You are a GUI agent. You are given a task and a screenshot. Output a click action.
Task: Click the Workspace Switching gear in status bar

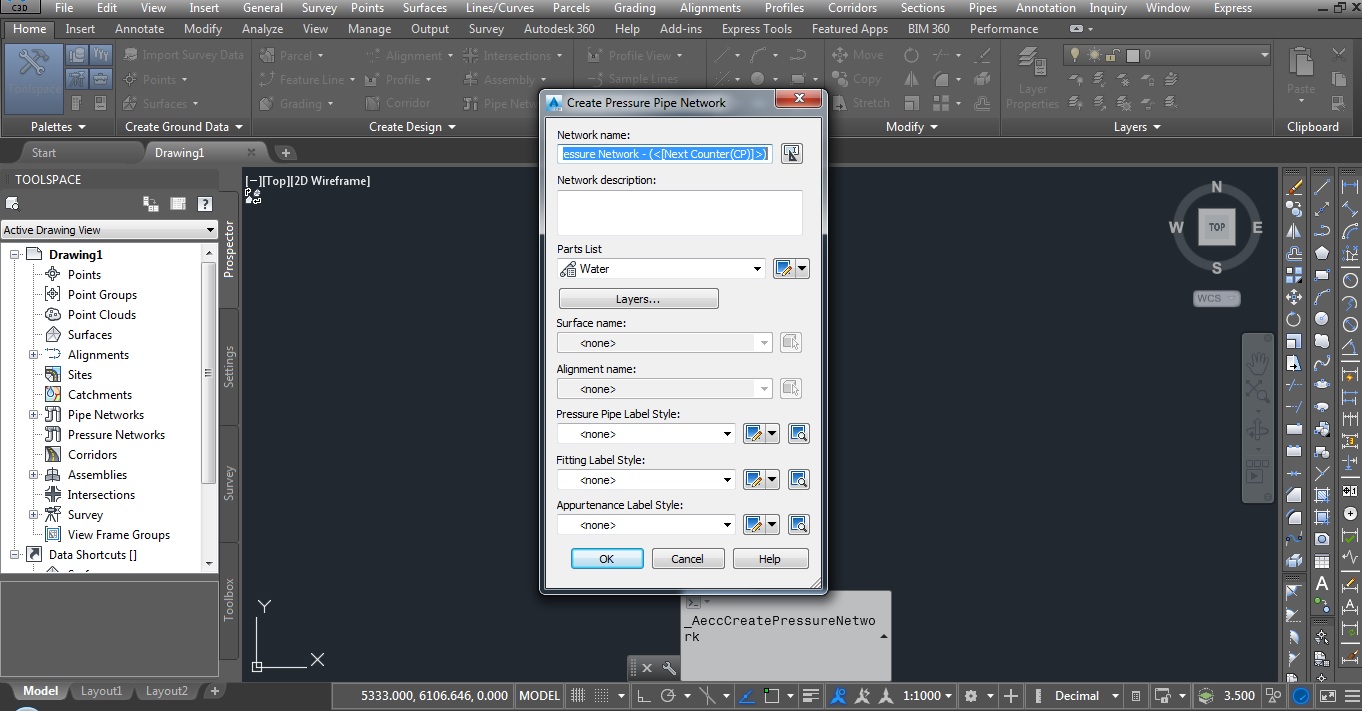(x=970, y=696)
